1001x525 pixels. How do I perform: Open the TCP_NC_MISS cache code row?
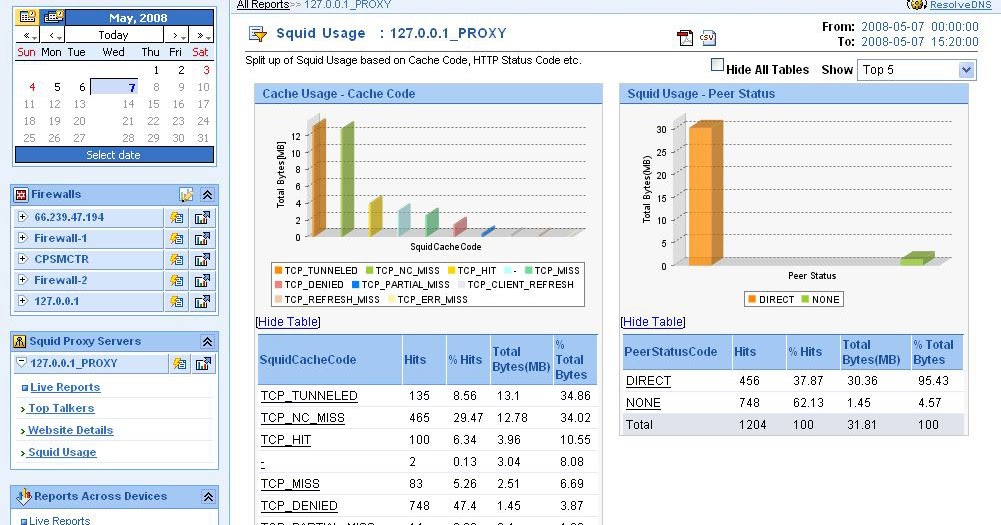[303, 418]
